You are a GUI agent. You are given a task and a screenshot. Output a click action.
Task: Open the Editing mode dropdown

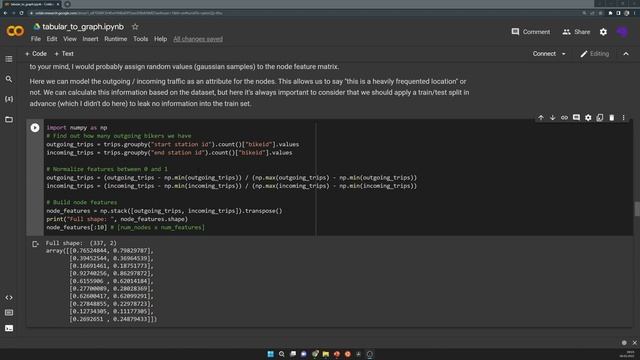[x=595, y=54]
